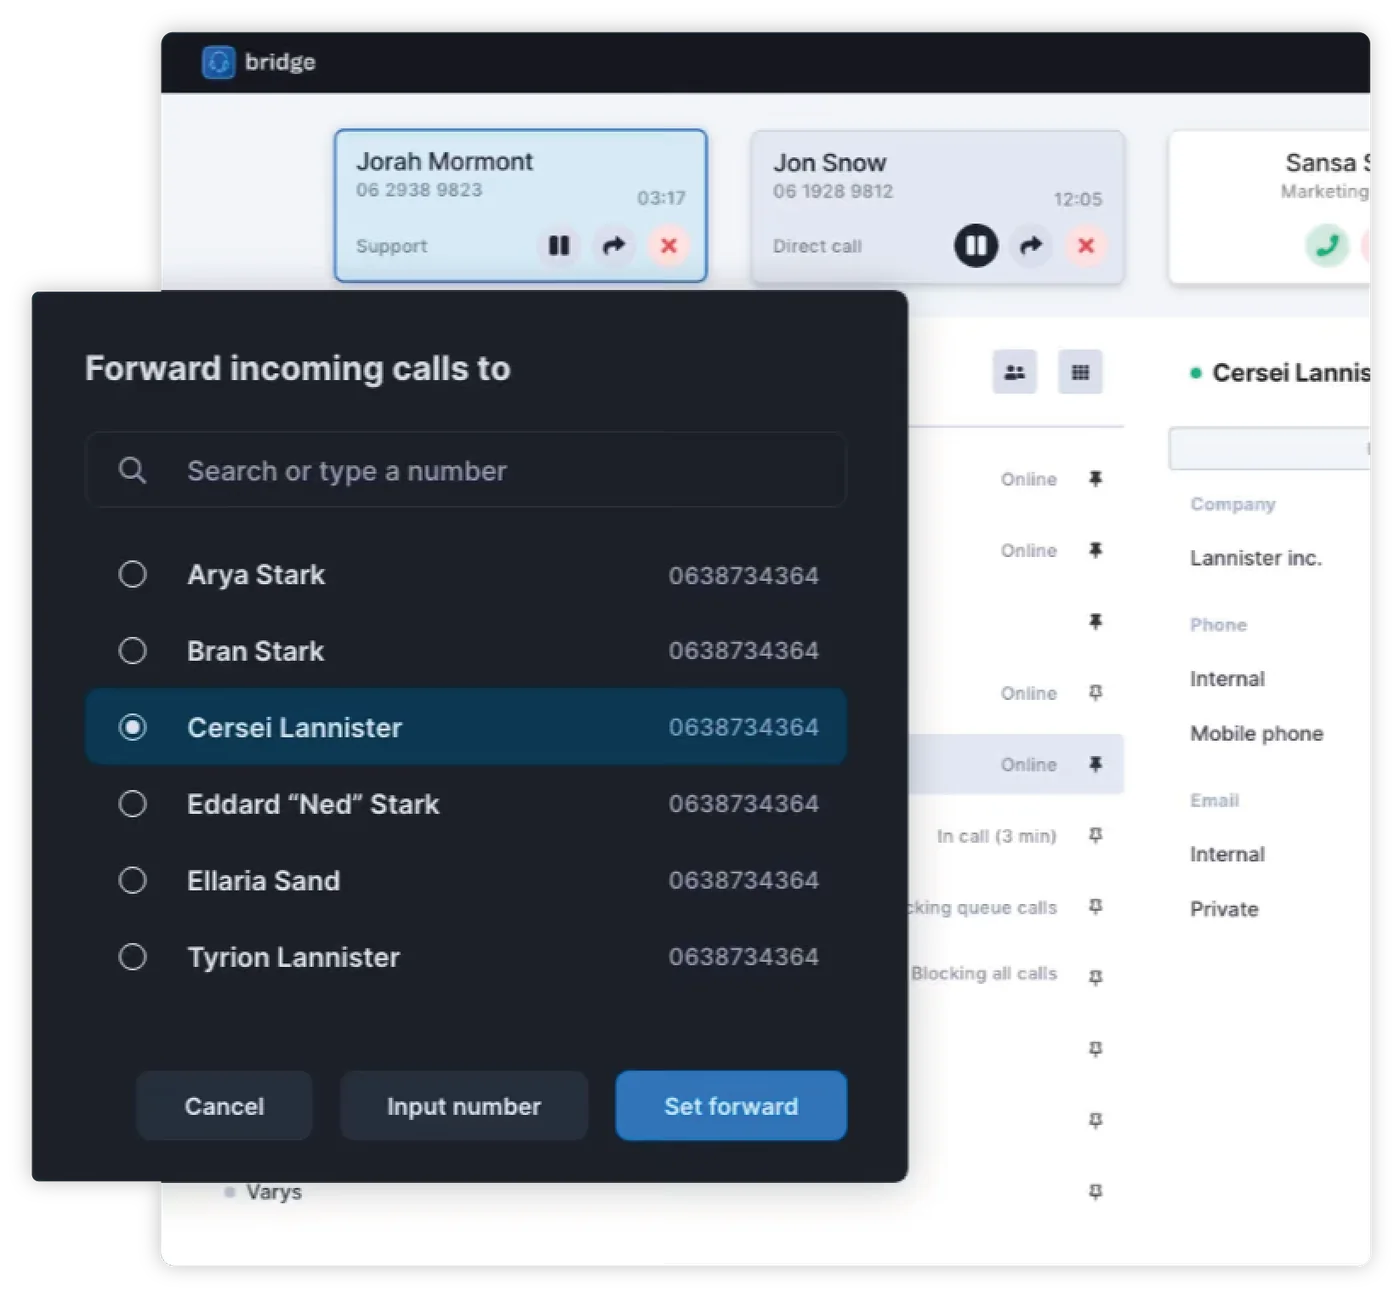Hang up the Jorah Mormont call
Viewport: 1400px width, 1296px height.
coord(669,245)
